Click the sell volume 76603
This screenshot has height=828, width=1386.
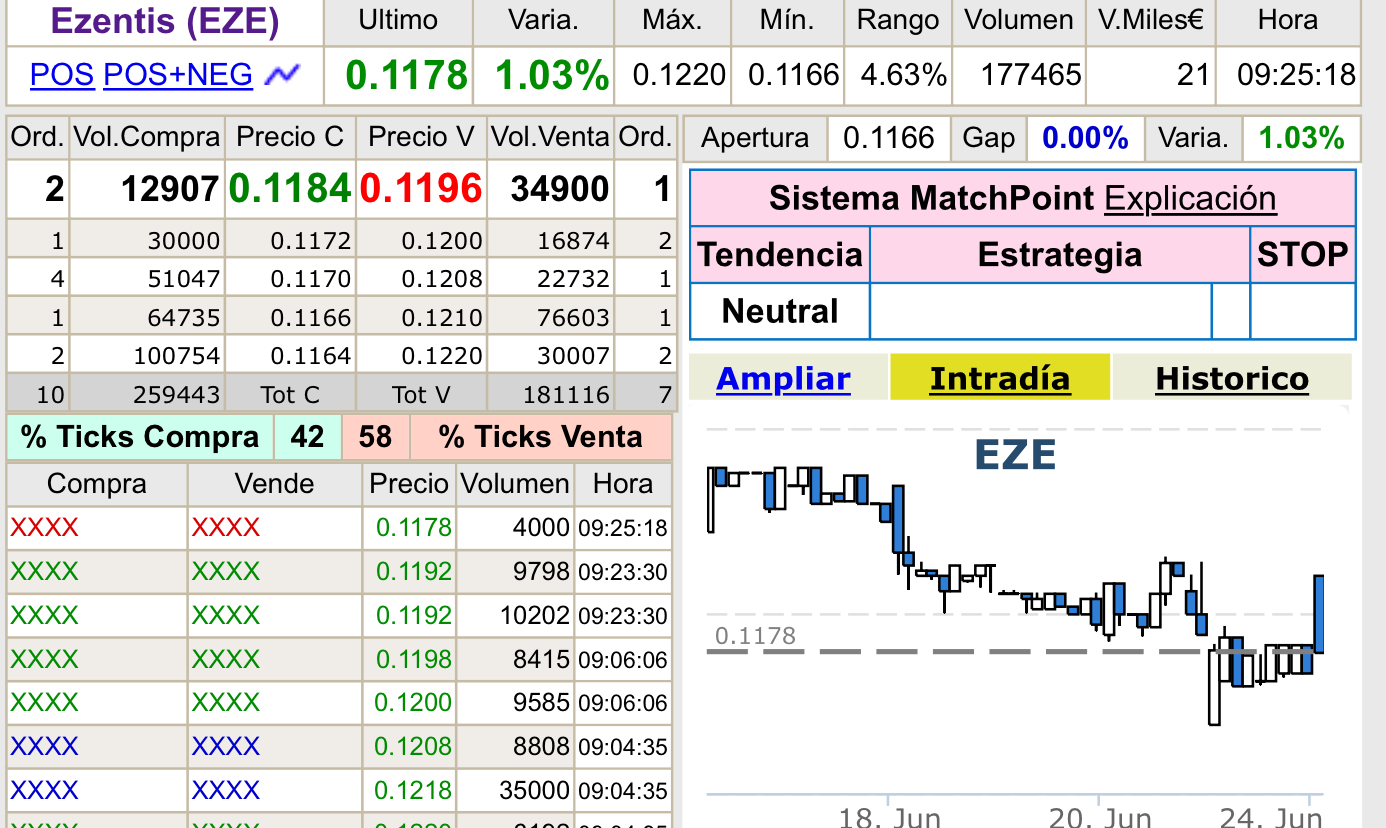pyautogui.click(x=573, y=318)
